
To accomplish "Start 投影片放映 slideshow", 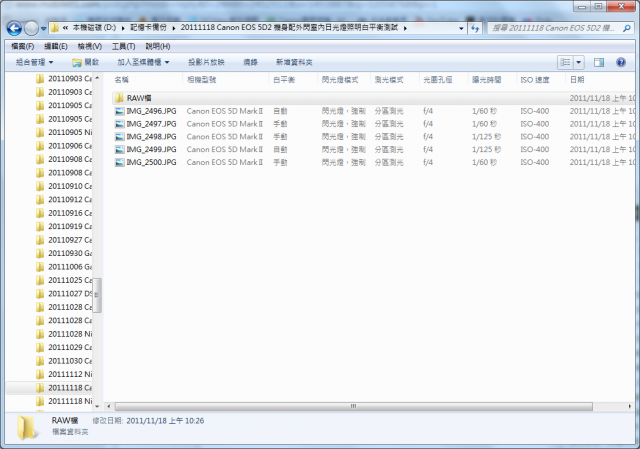I will tap(206, 62).
